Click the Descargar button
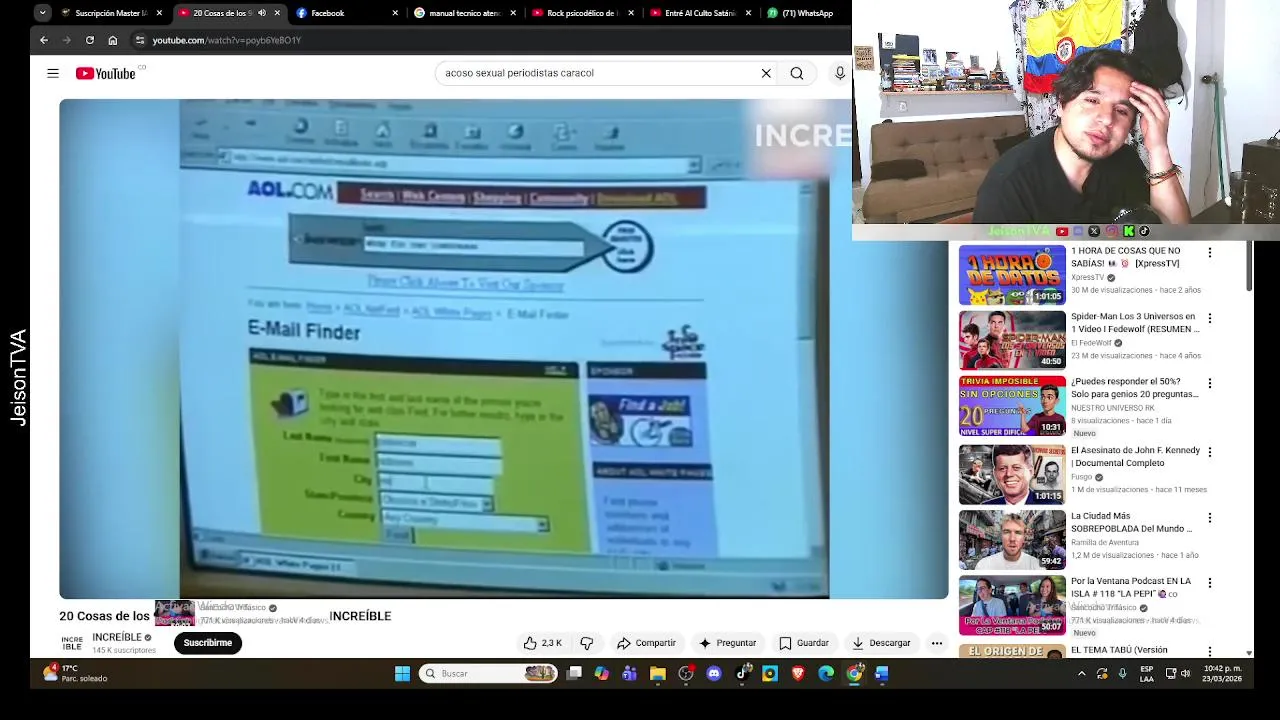This screenshot has width=1280, height=720. click(881, 643)
